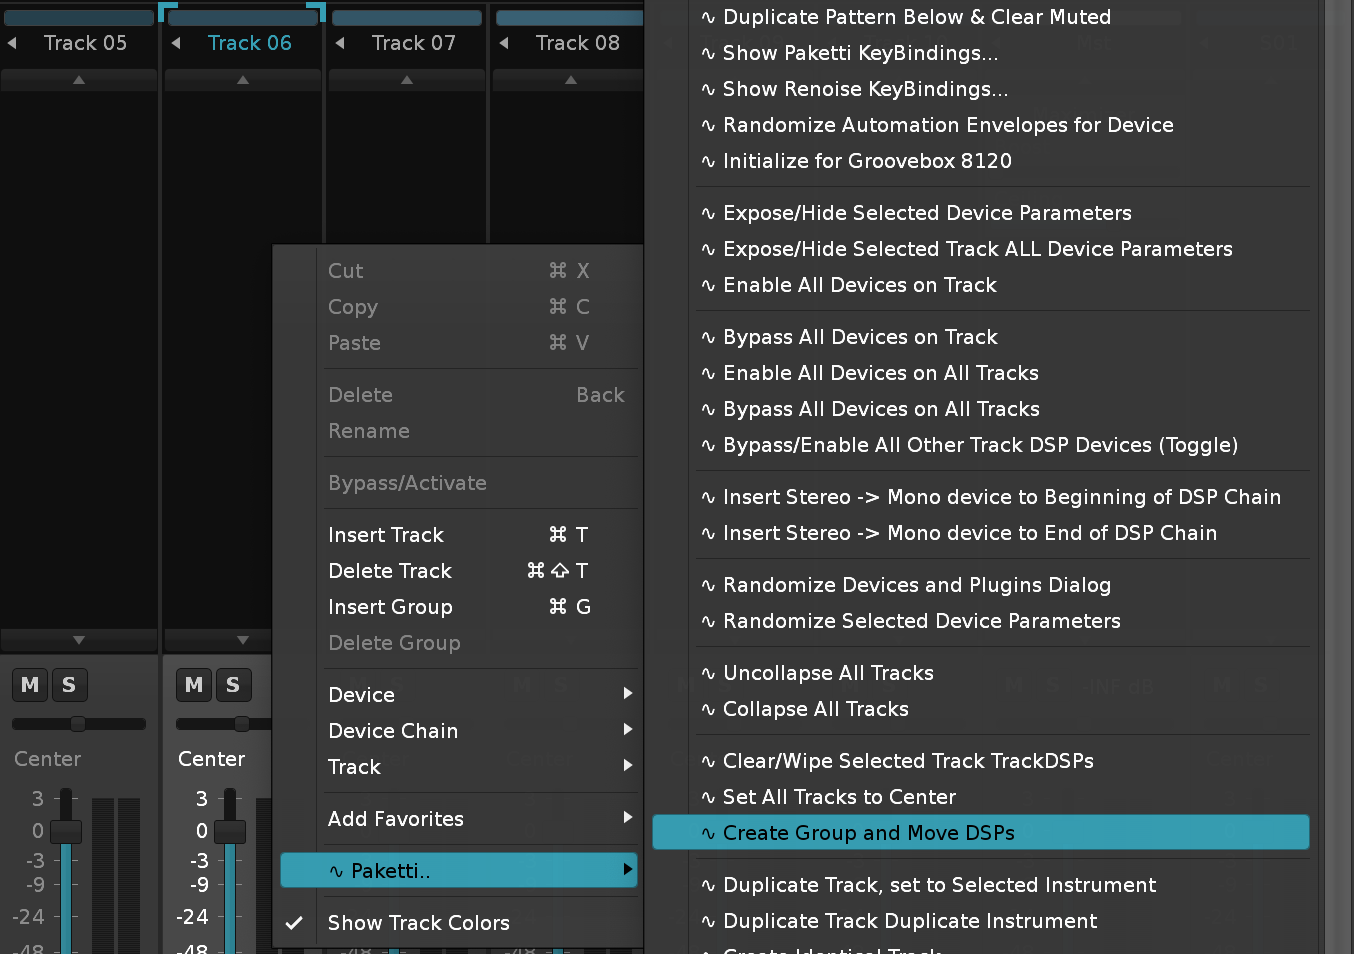1354x954 pixels.
Task: Click the Track 05 panning slider
Action: 78,724
